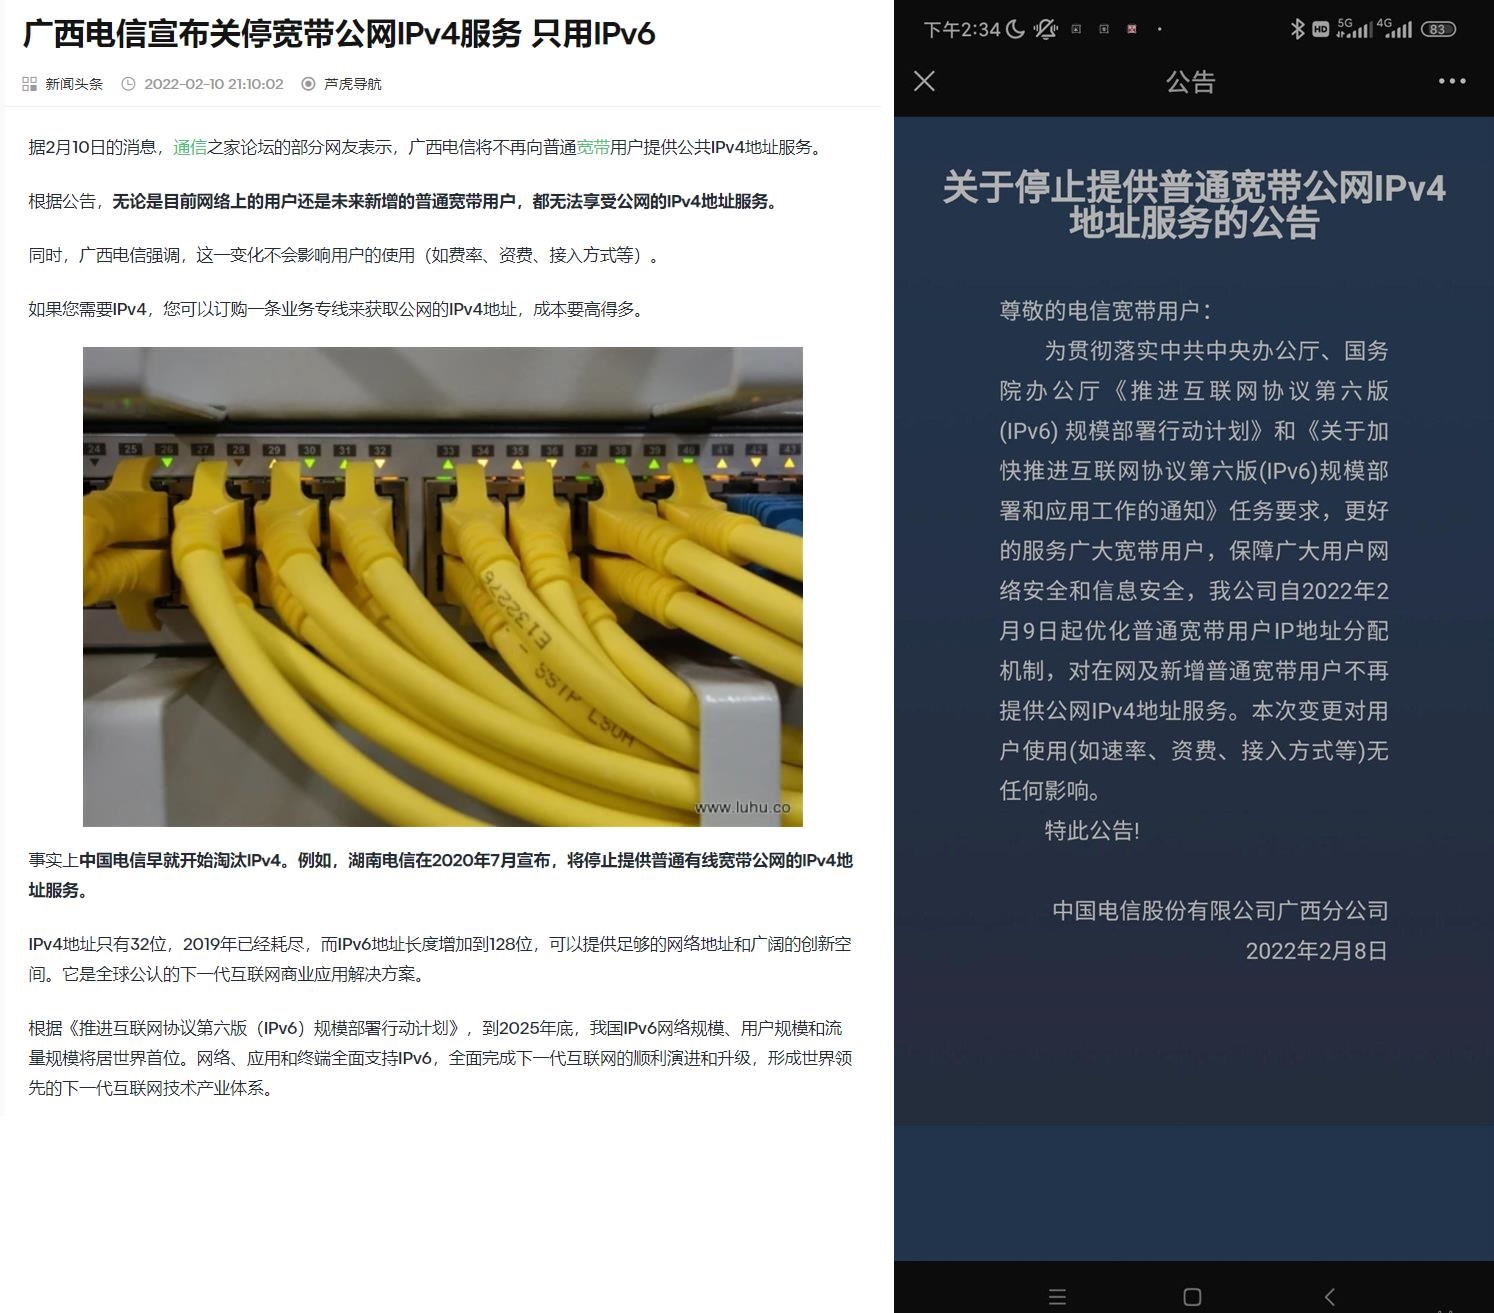Click the bold sentence 无论是目前网络上的用户
This screenshot has width=1494, height=1313.
pos(446,201)
